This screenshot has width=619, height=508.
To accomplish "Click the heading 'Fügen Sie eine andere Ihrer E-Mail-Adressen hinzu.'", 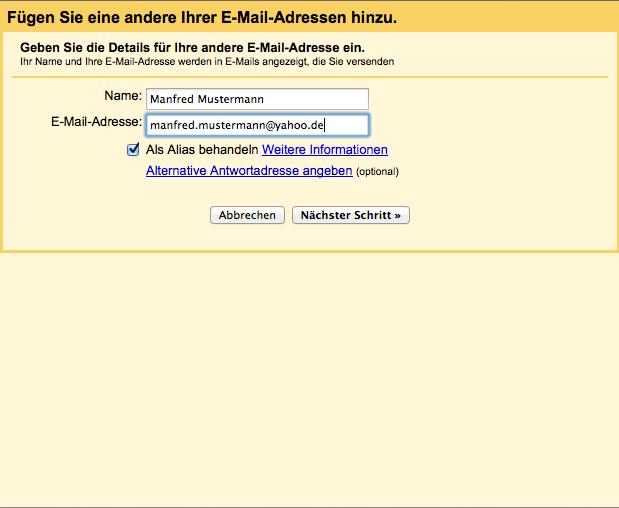I will coord(202,17).
